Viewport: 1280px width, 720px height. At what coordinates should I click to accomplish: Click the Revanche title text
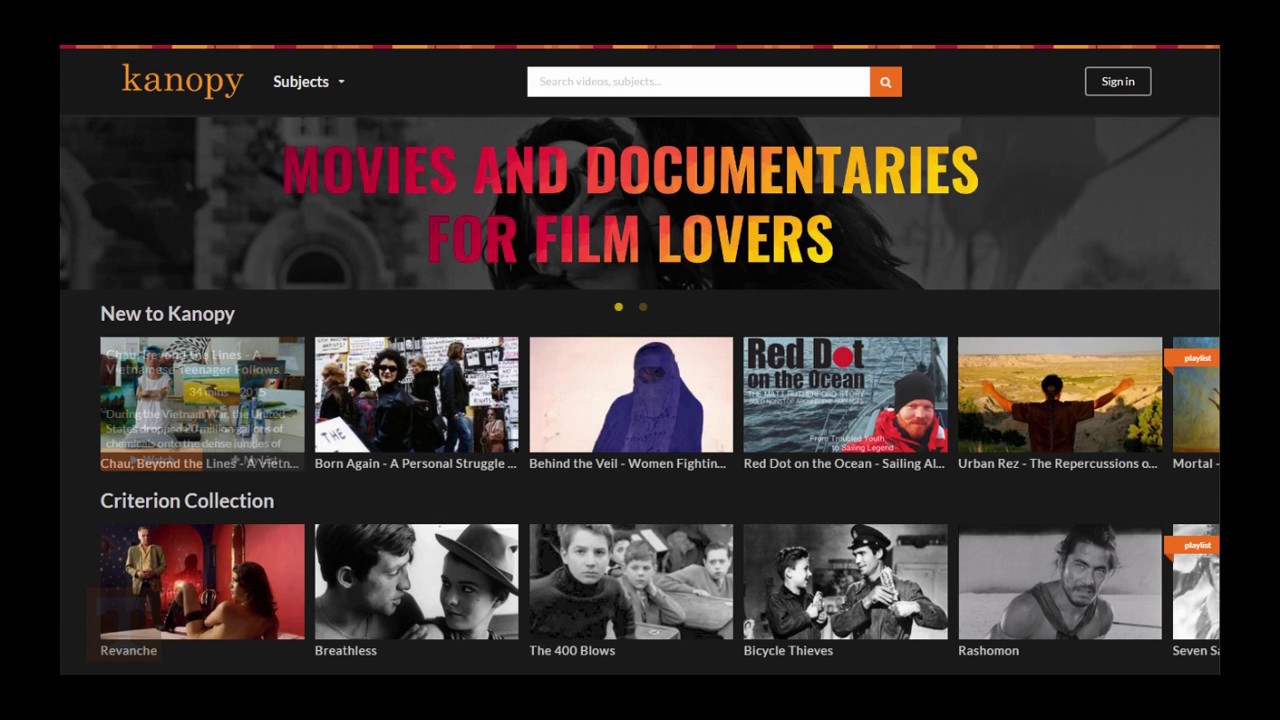point(129,651)
